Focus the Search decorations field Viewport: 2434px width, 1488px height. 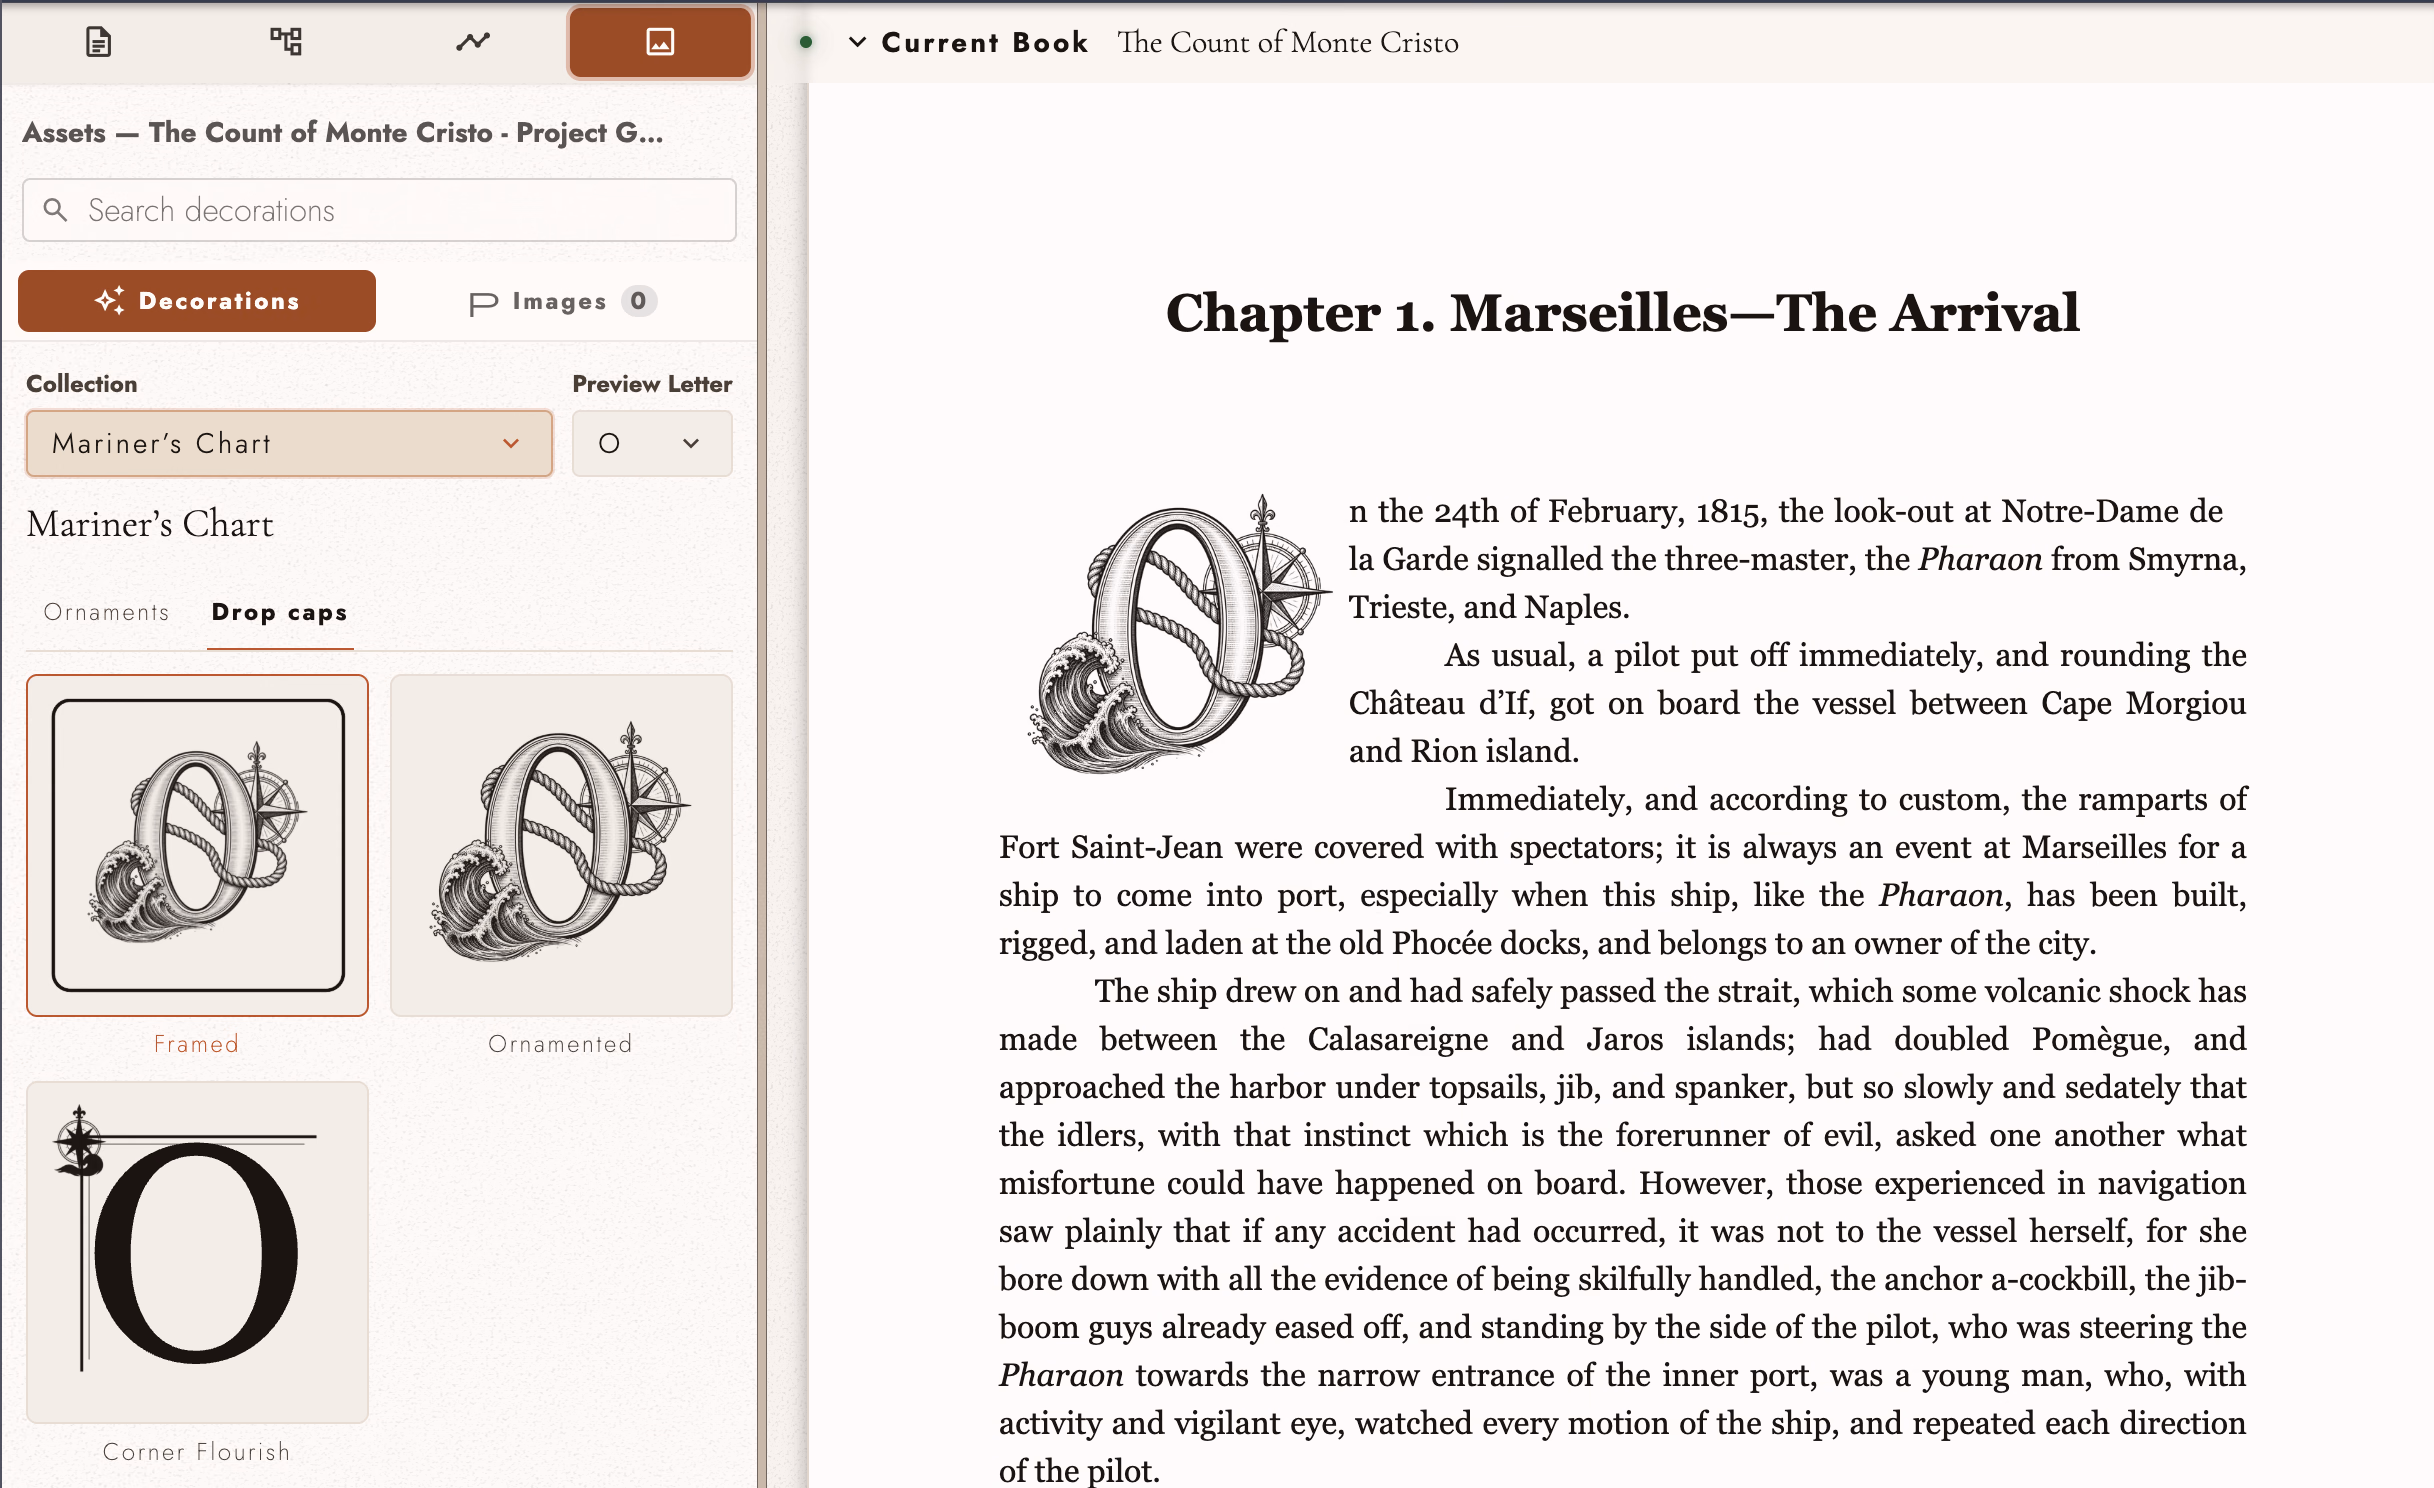tap(379, 210)
